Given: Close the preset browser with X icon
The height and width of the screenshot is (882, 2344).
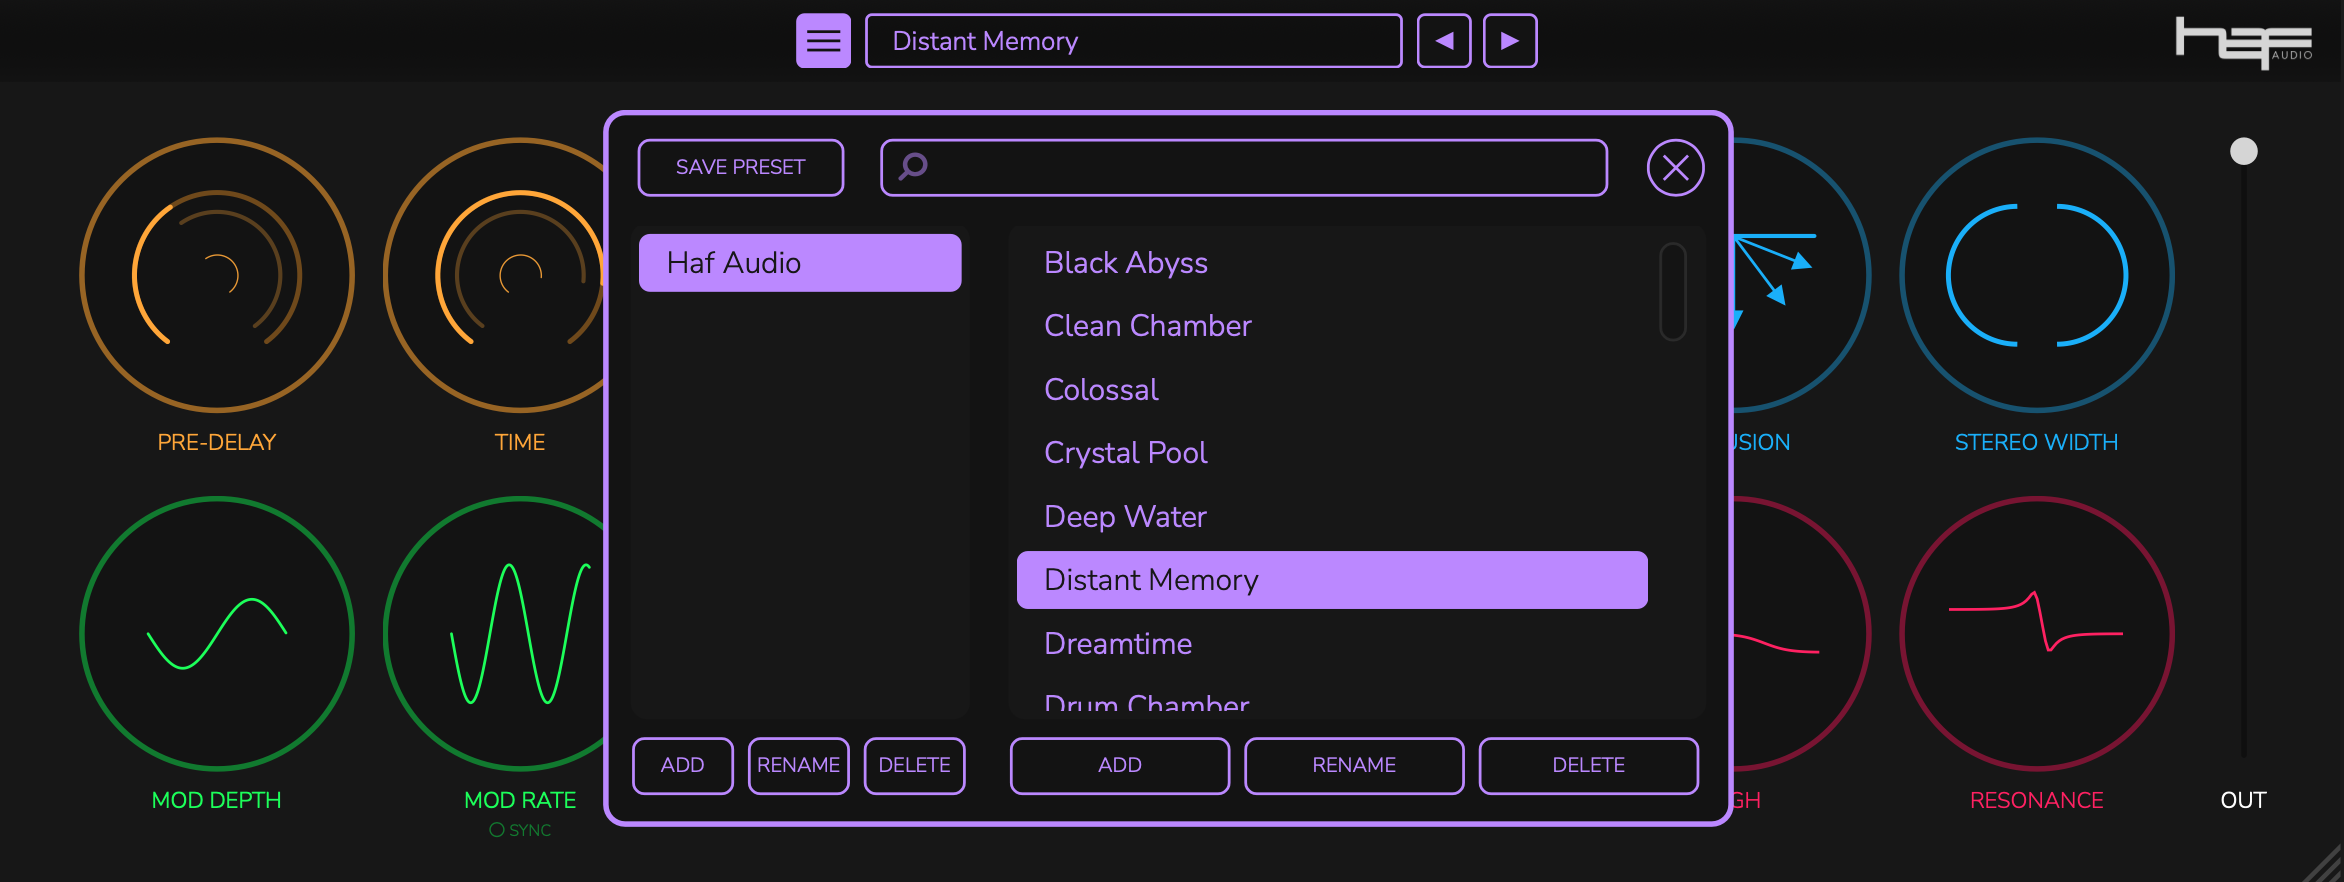Looking at the screenshot, I should [1675, 168].
